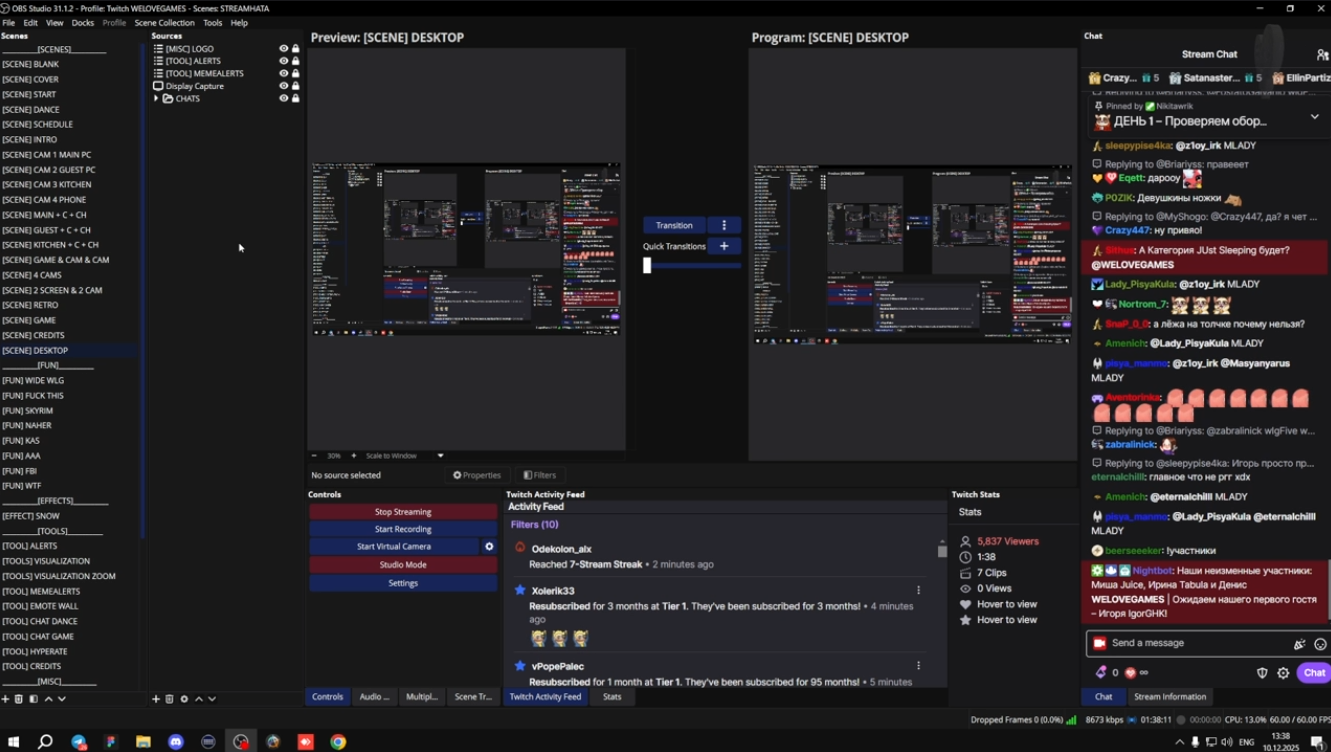Open the File menu
The width and height of the screenshot is (1331, 752).
9,23
